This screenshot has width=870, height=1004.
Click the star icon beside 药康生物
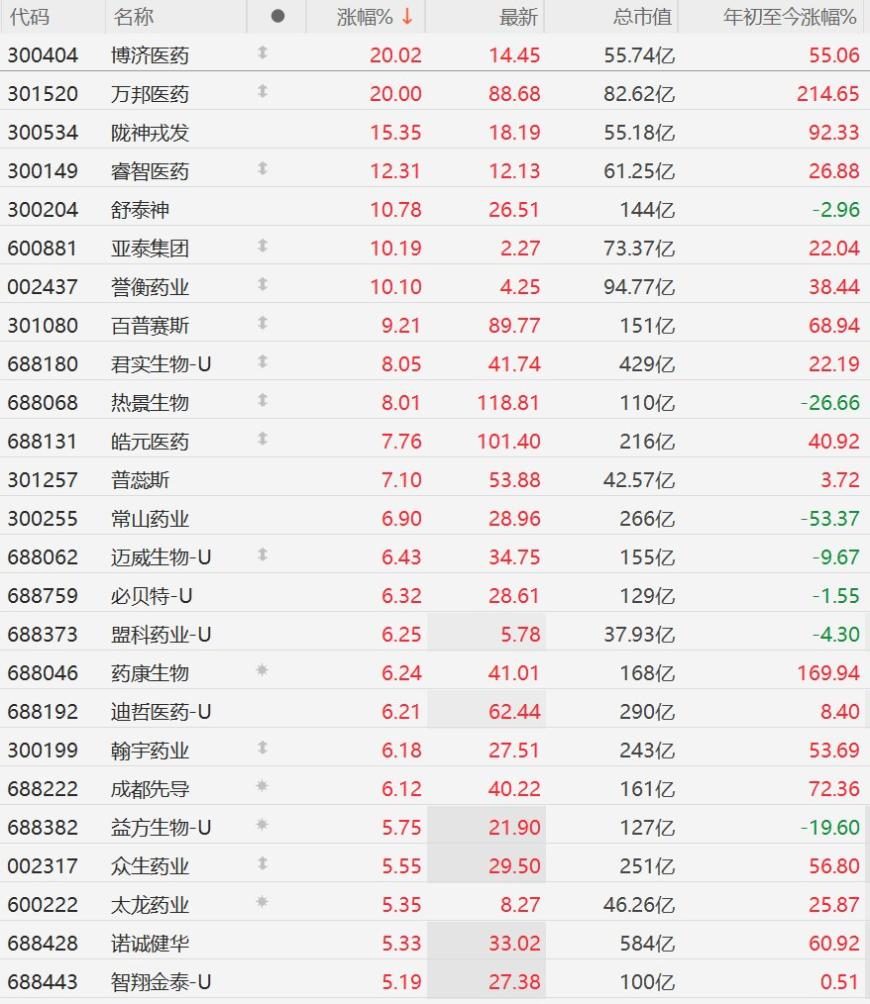click(262, 670)
